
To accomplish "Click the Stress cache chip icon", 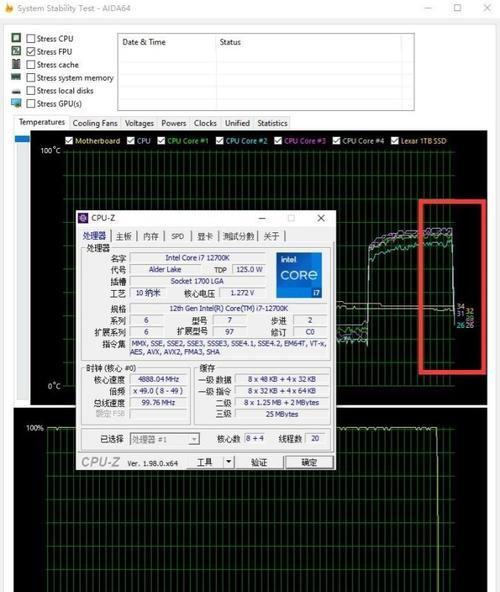I will click(16, 64).
